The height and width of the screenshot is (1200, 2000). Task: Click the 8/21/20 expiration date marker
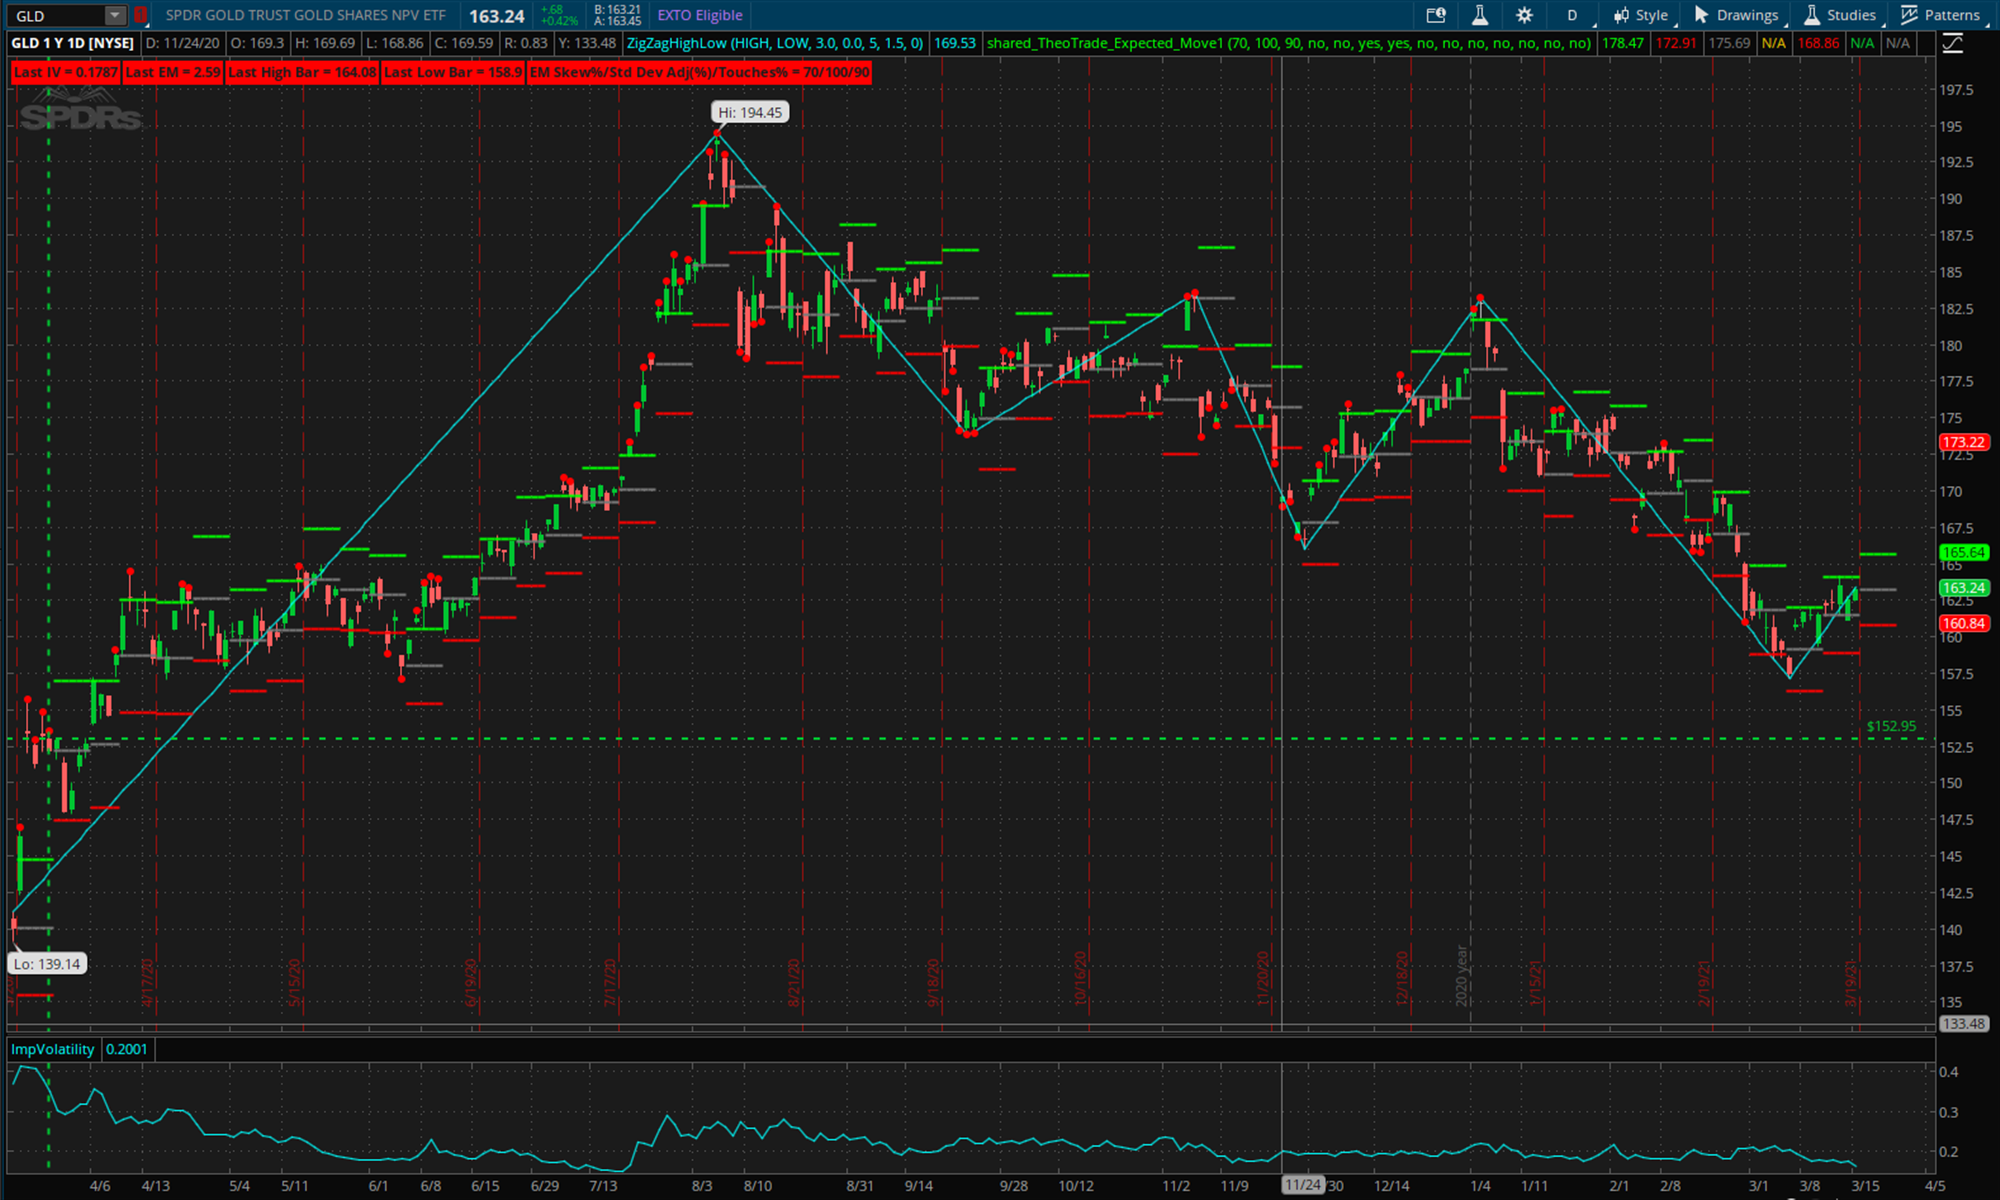pos(794,983)
